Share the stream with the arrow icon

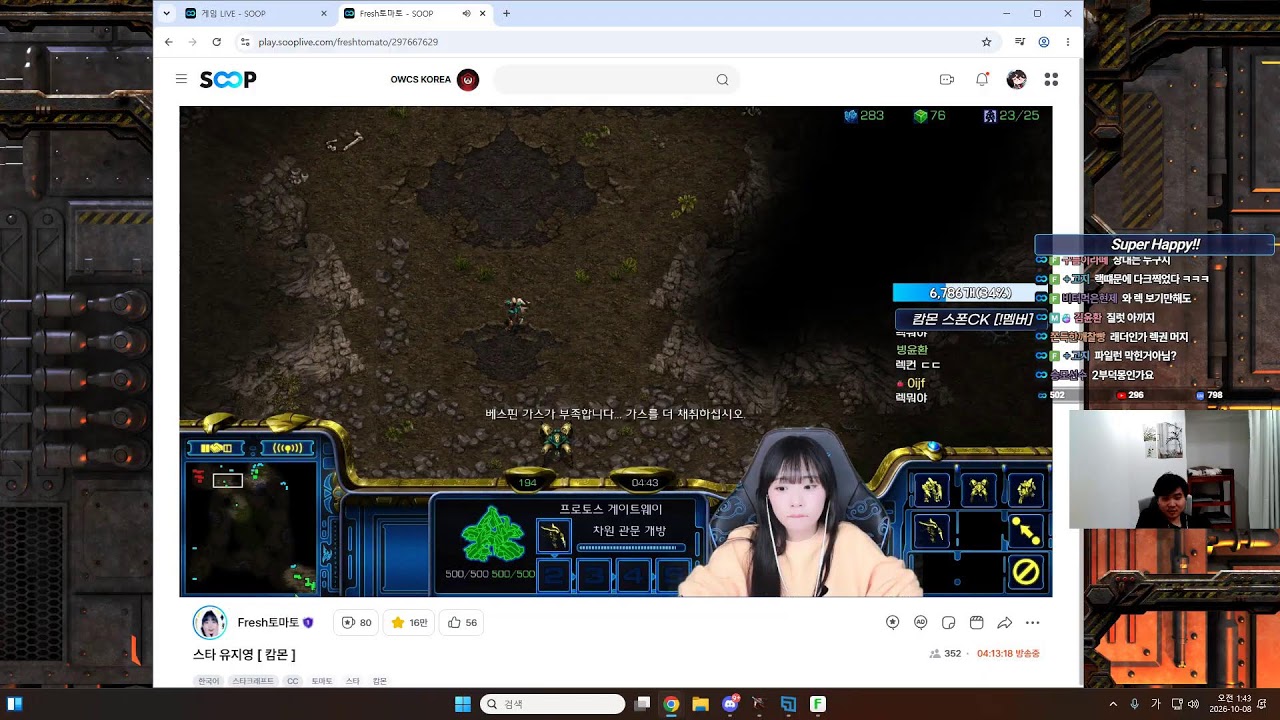(1005, 622)
